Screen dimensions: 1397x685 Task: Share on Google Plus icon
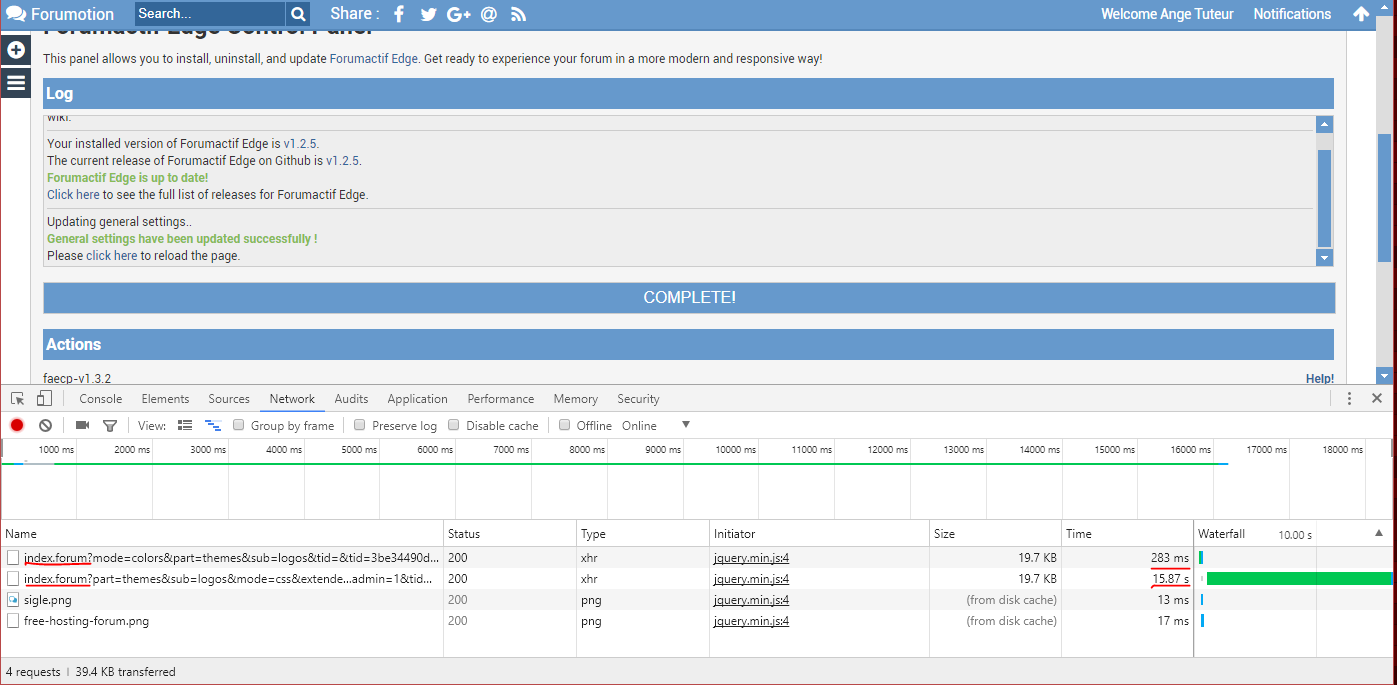pos(459,14)
